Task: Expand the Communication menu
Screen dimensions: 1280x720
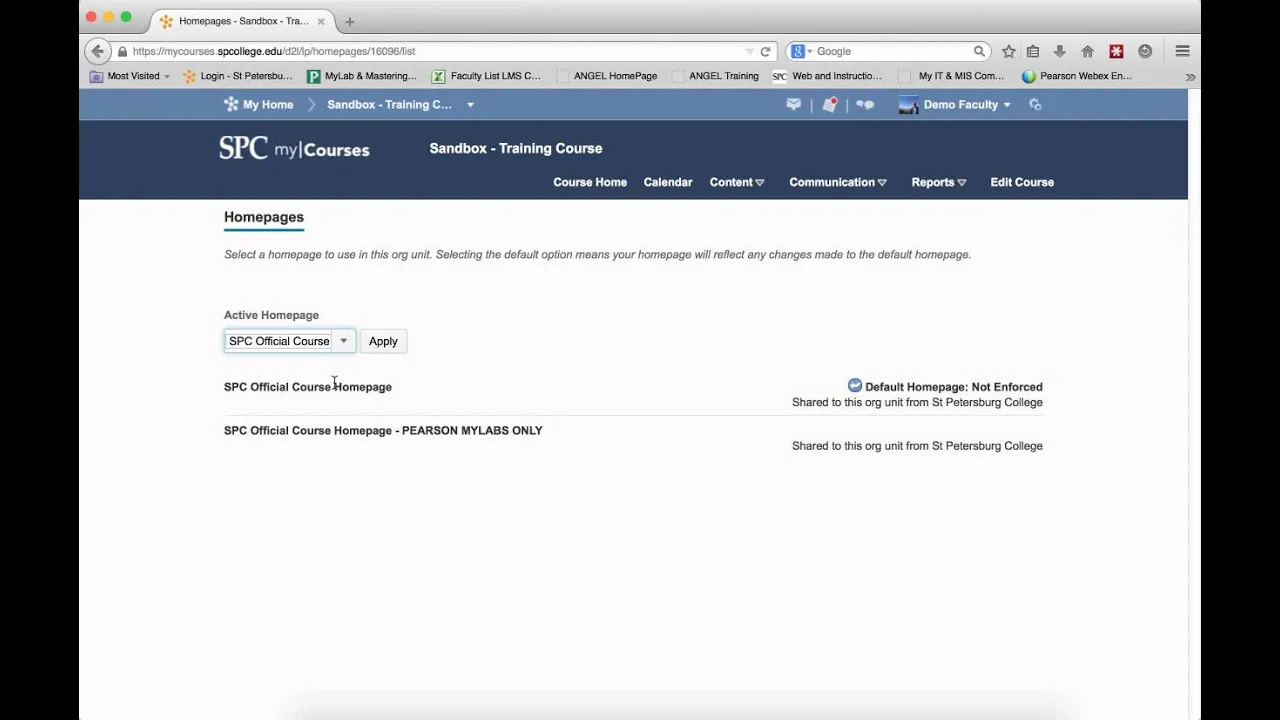Action: (x=838, y=182)
